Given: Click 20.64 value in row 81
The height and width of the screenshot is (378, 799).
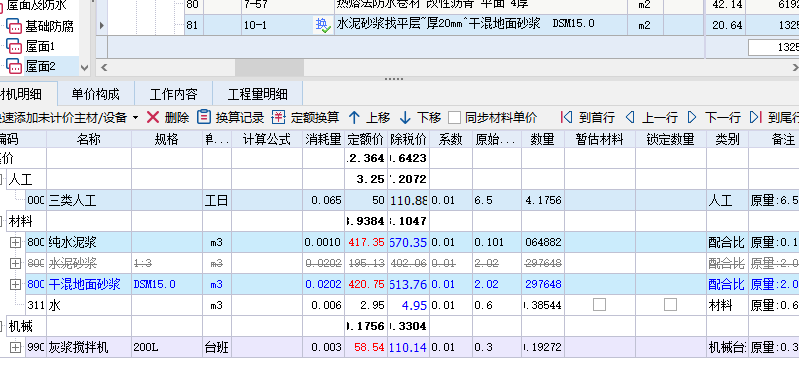Looking at the screenshot, I should (727, 24).
